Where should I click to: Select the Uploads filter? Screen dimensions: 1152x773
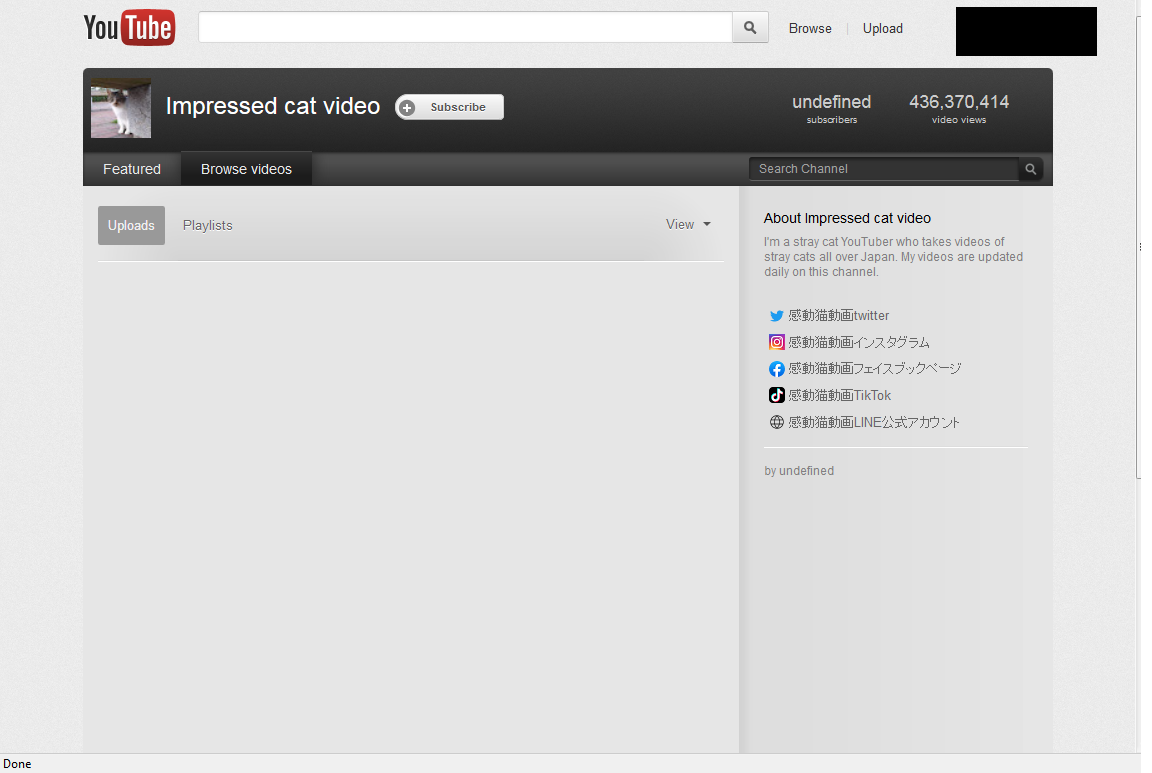[x=132, y=226]
